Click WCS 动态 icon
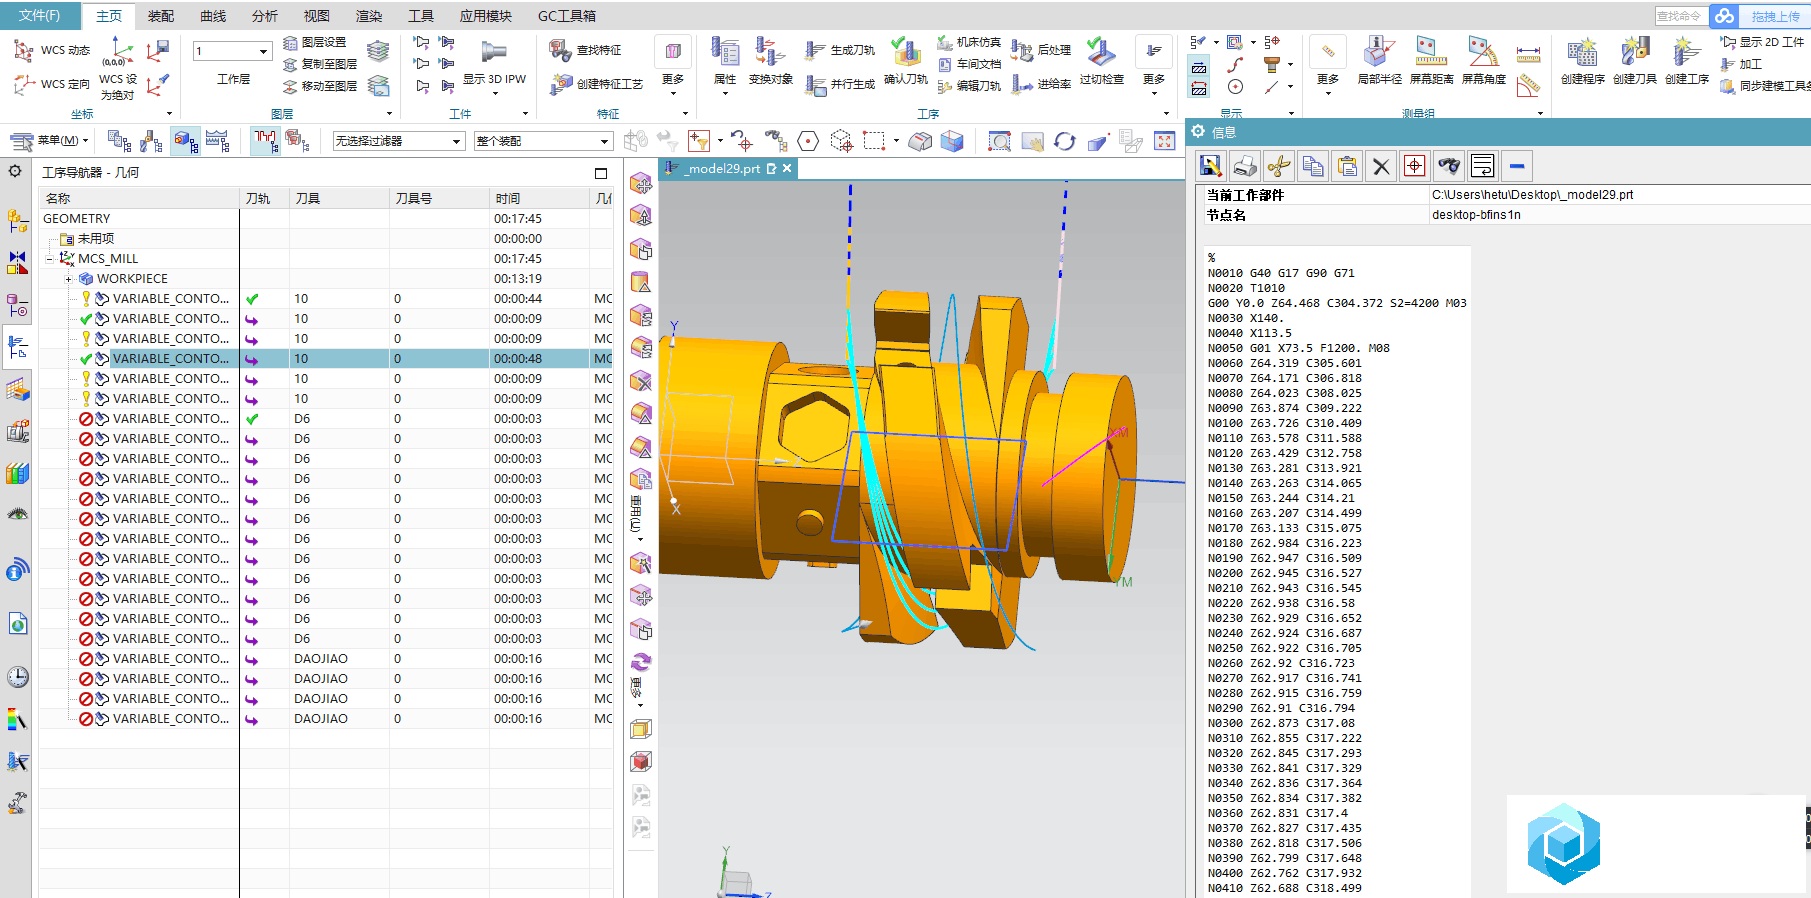Screen dimensions: 1811x898 pos(51,50)
